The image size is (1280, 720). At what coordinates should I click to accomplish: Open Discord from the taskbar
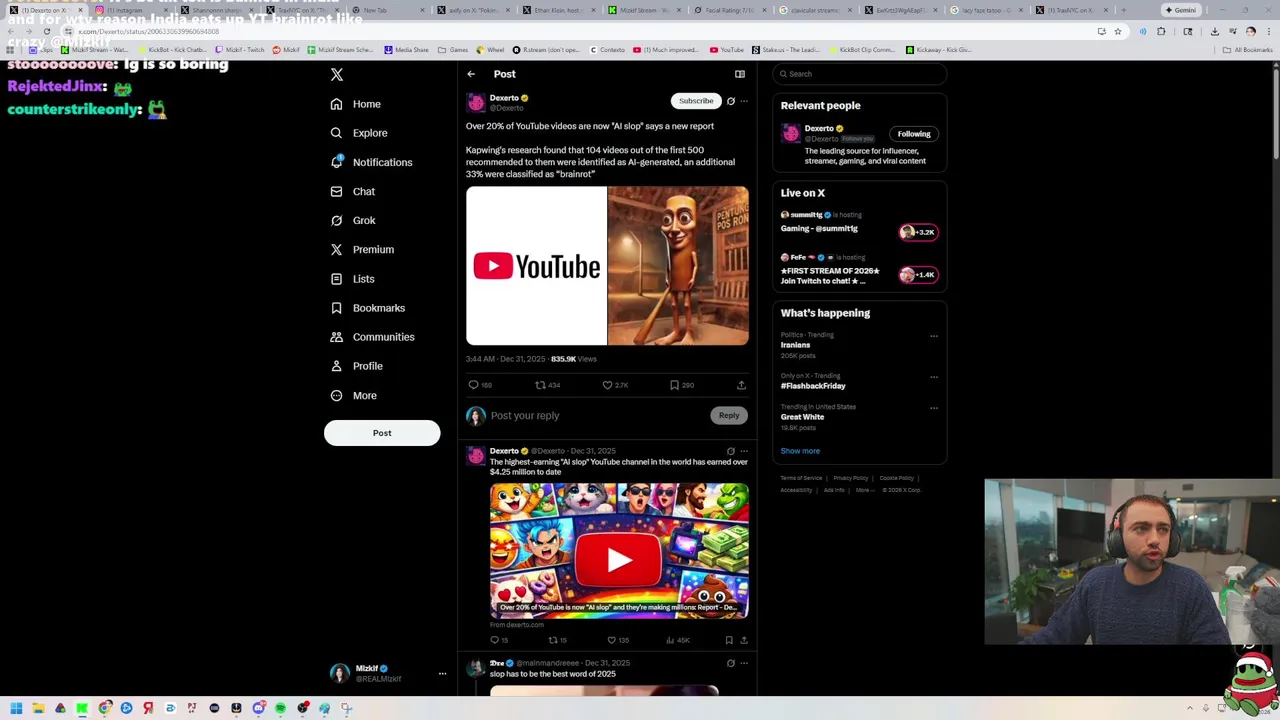coord(258,708)
